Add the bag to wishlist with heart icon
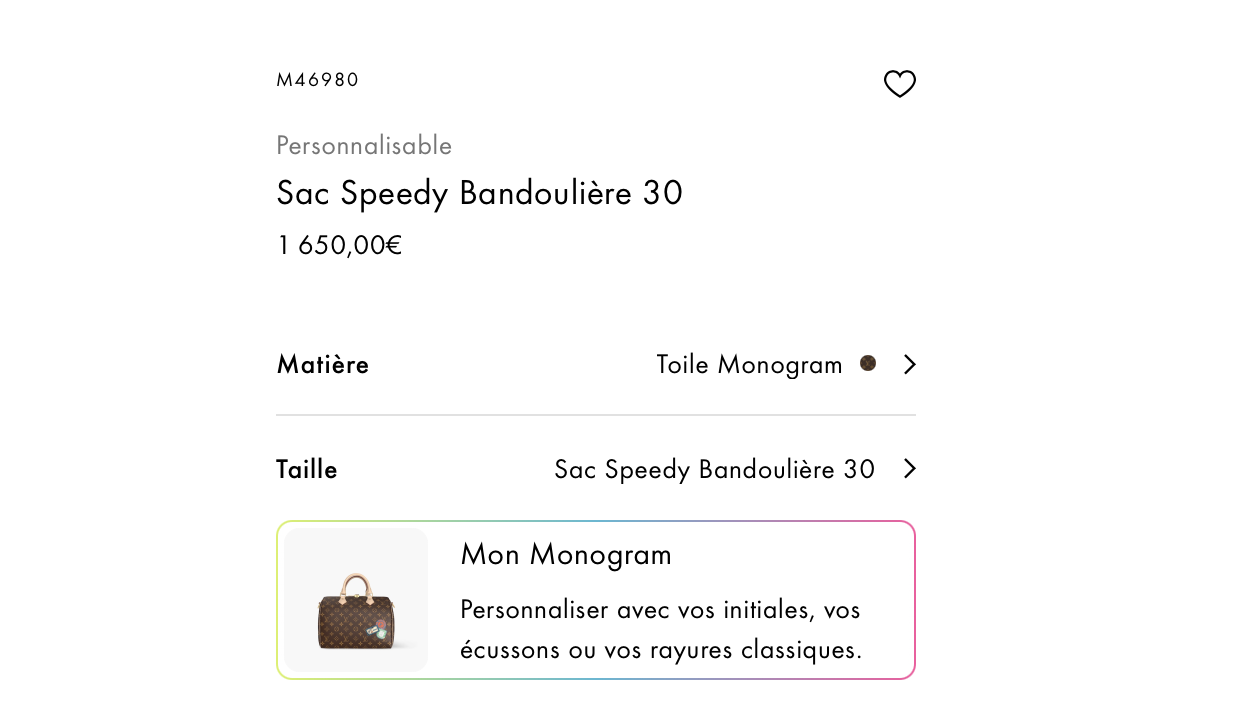 [900, 84]
